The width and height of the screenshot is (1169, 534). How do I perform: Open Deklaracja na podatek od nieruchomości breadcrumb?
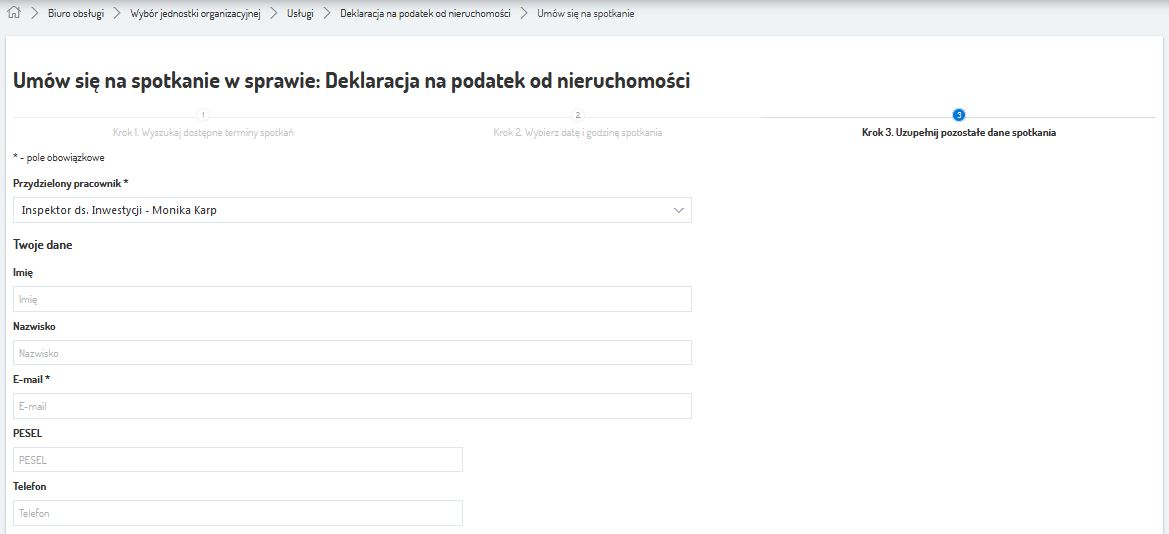coord(425,14)
